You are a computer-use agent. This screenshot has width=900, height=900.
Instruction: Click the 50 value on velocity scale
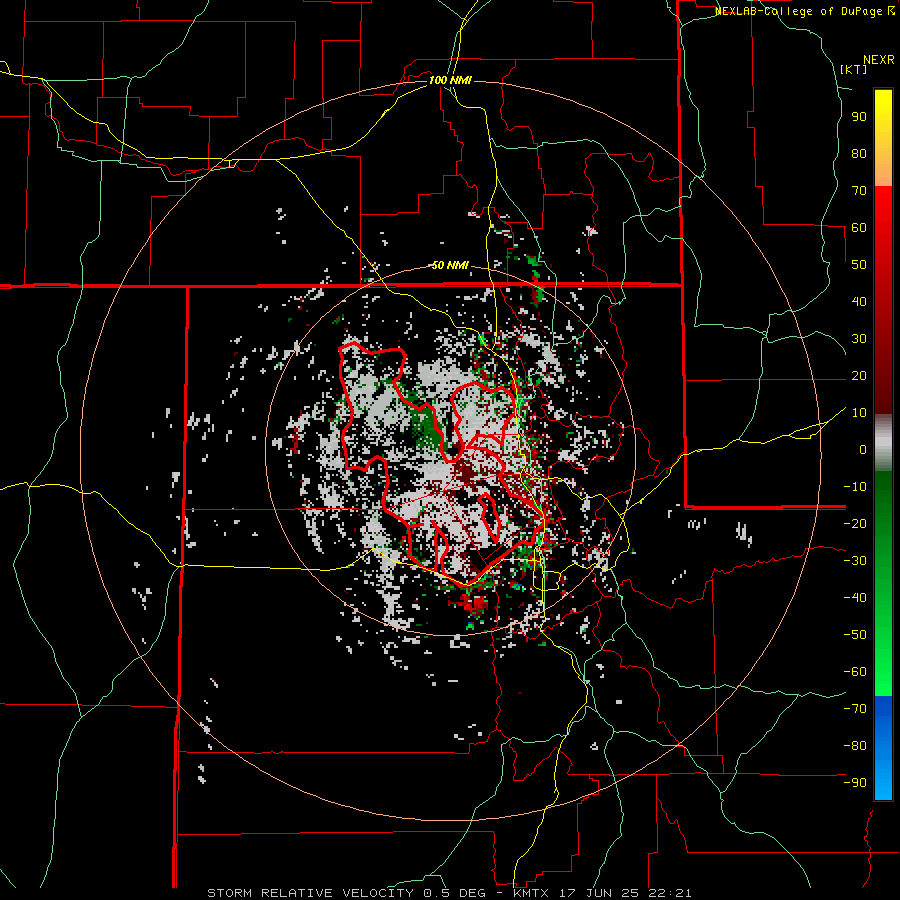(859, 265)
